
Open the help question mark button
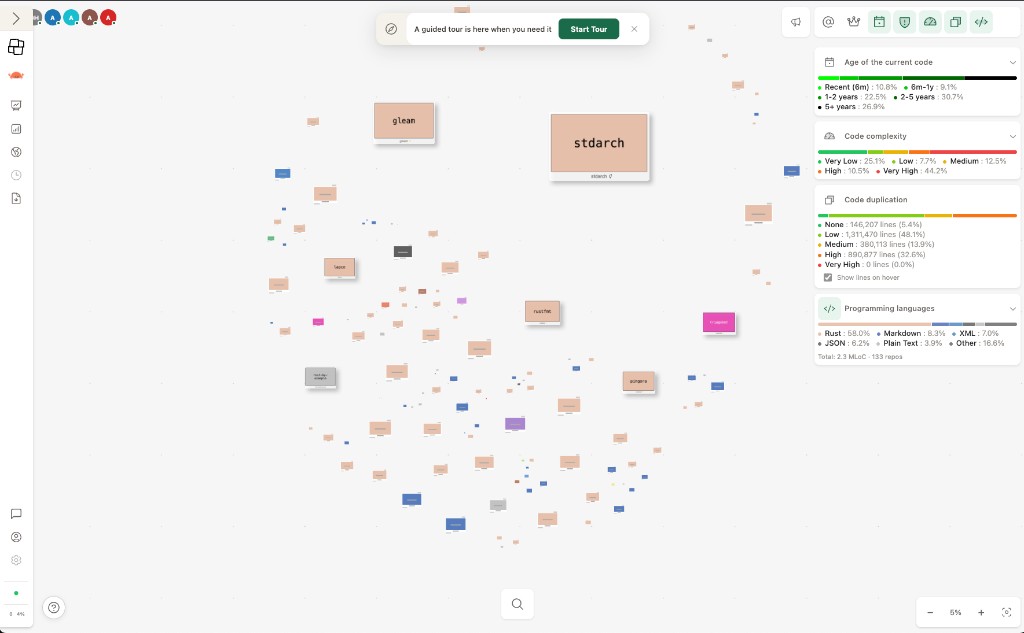53,607
